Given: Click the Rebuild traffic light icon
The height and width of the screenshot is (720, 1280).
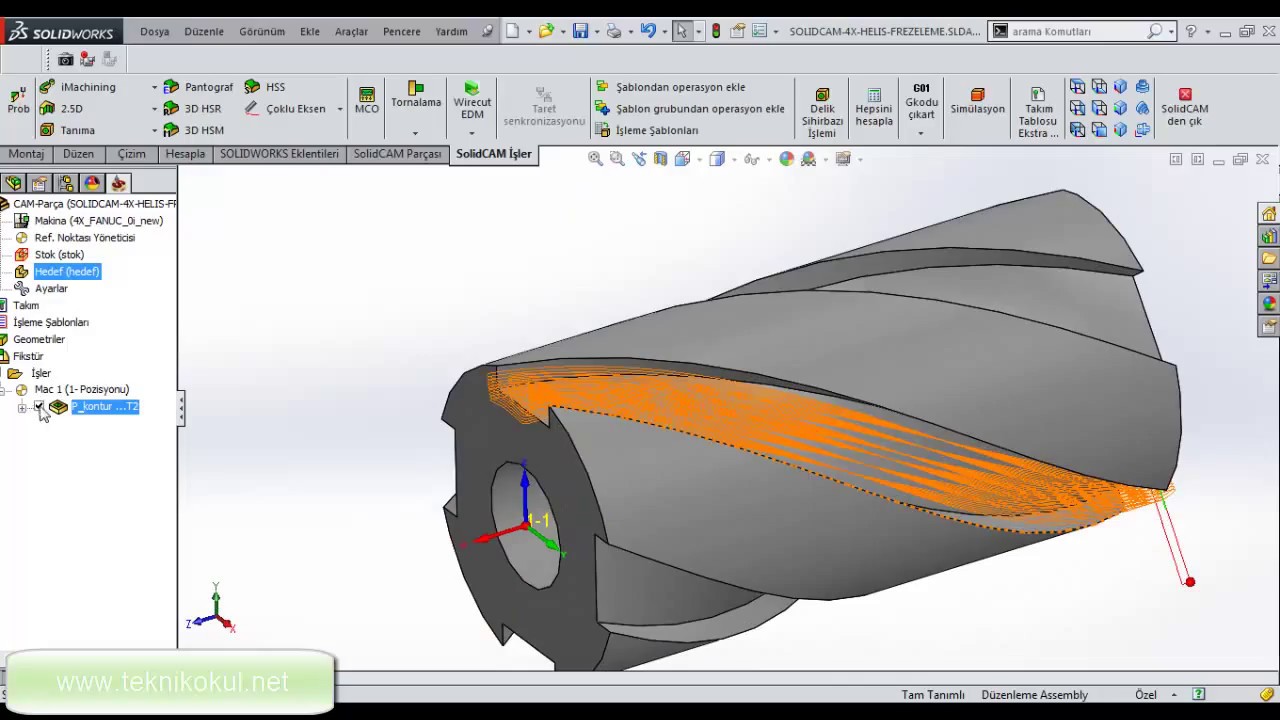Looking at the screenshot, I should coord(716,31).
